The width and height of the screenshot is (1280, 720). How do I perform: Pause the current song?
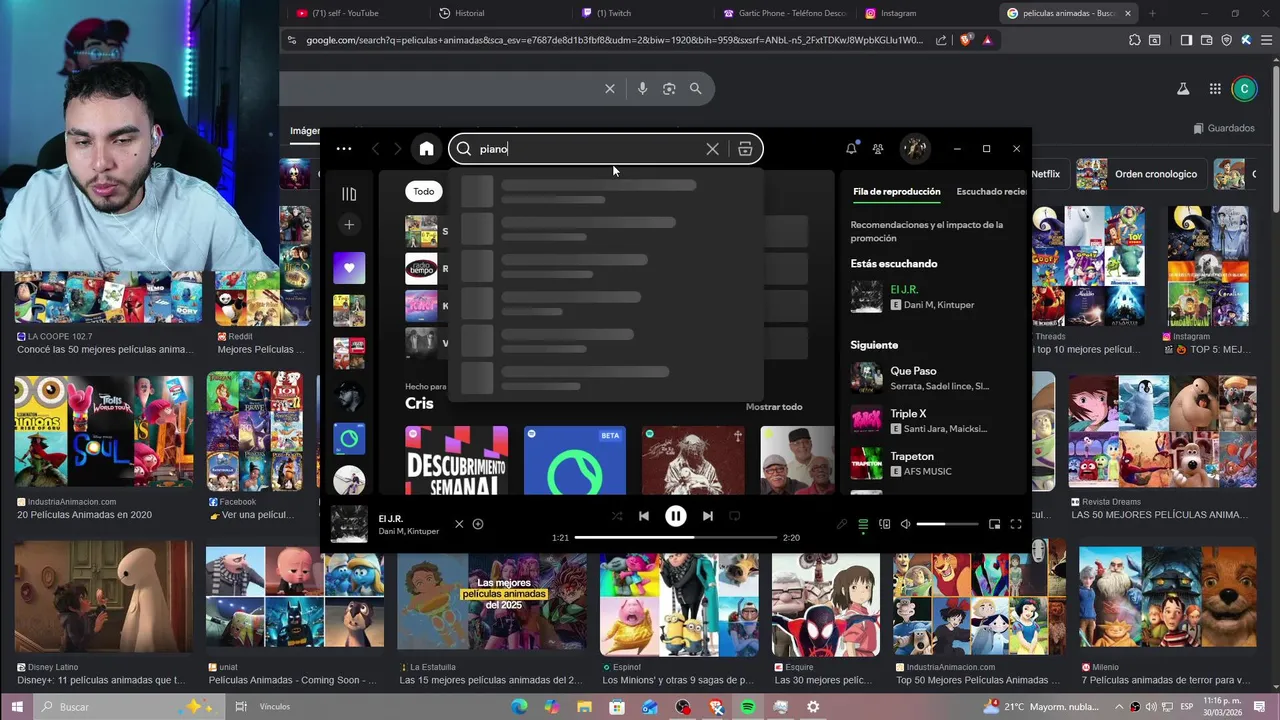point(676,516)
